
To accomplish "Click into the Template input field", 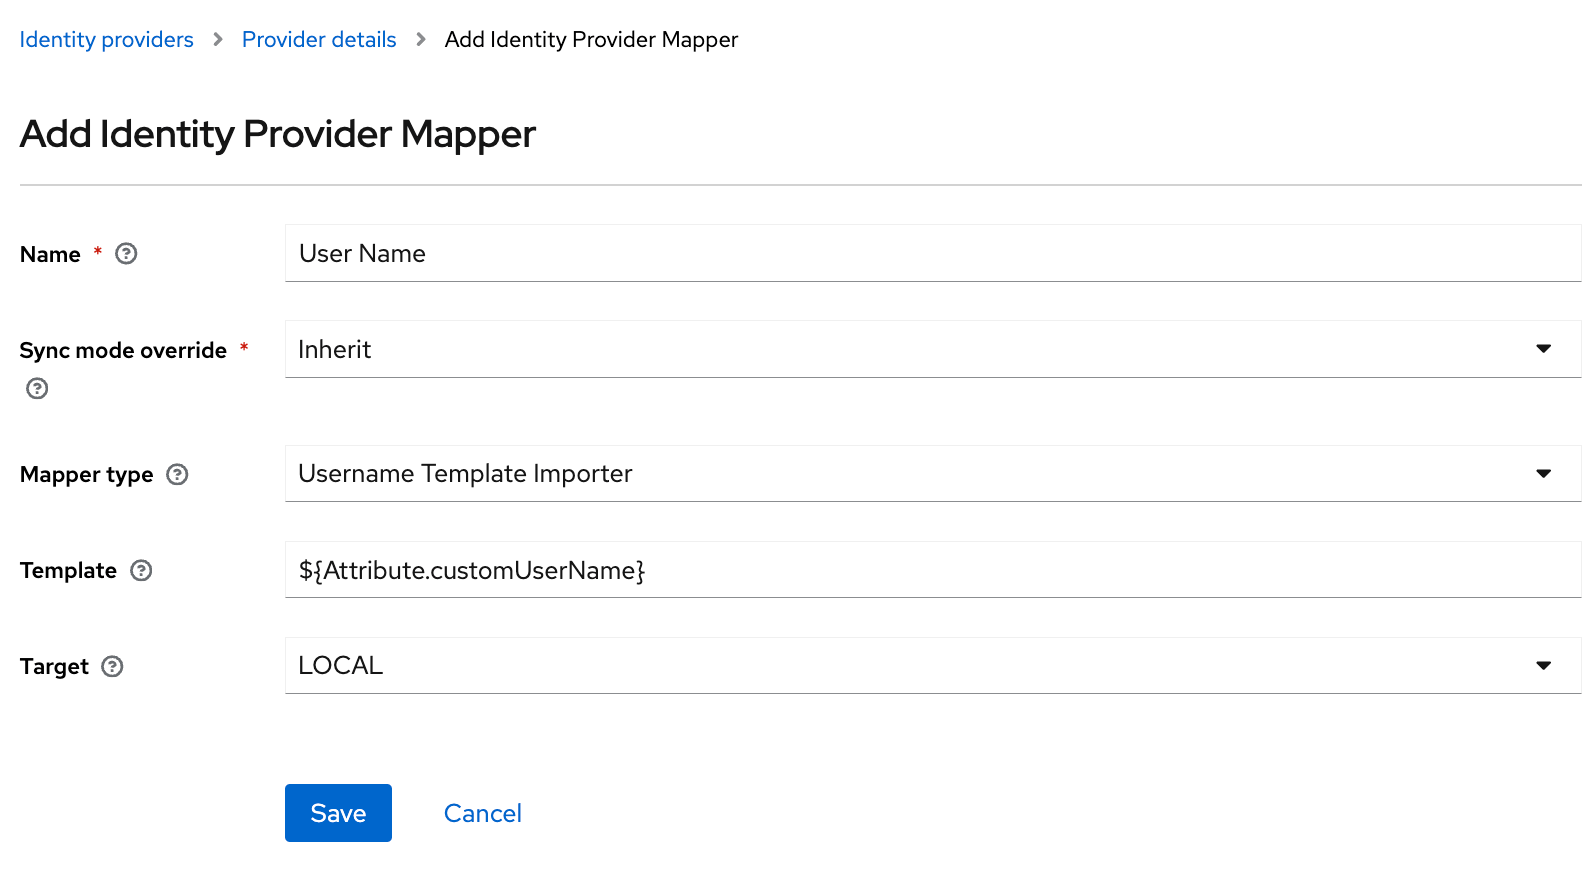I will pos(933,569).
